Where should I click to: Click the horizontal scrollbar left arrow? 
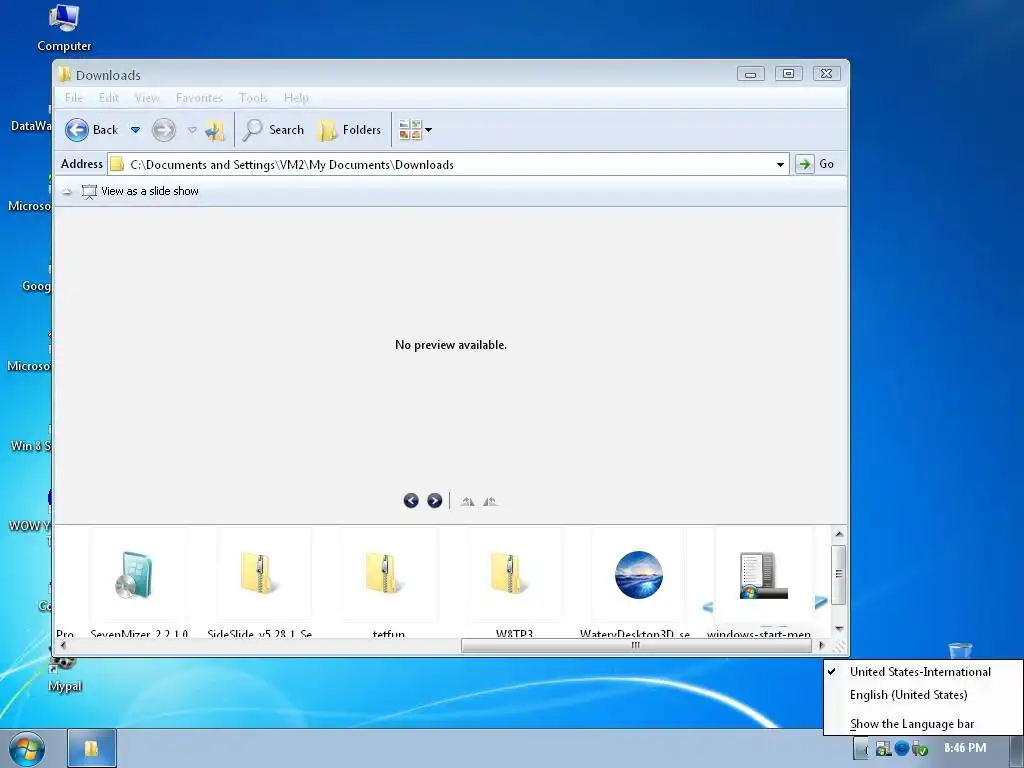tap(63, 646)
